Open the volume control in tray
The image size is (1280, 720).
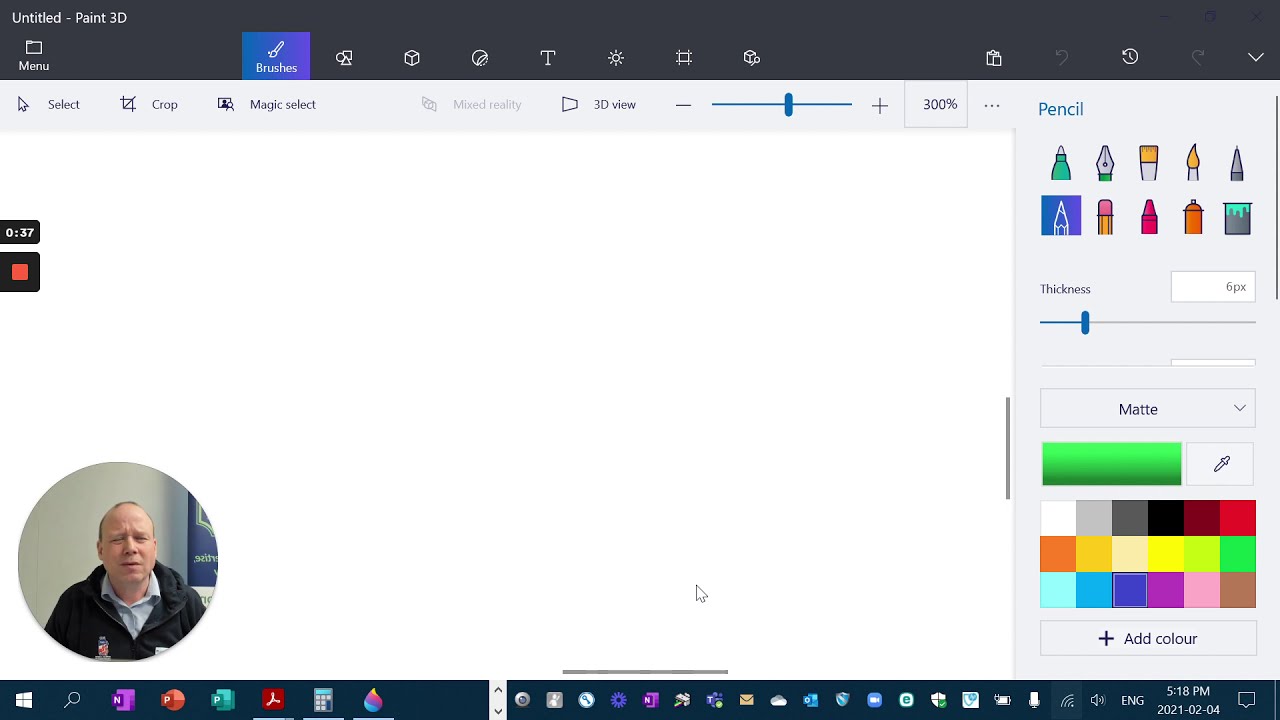coord(1098,700)
